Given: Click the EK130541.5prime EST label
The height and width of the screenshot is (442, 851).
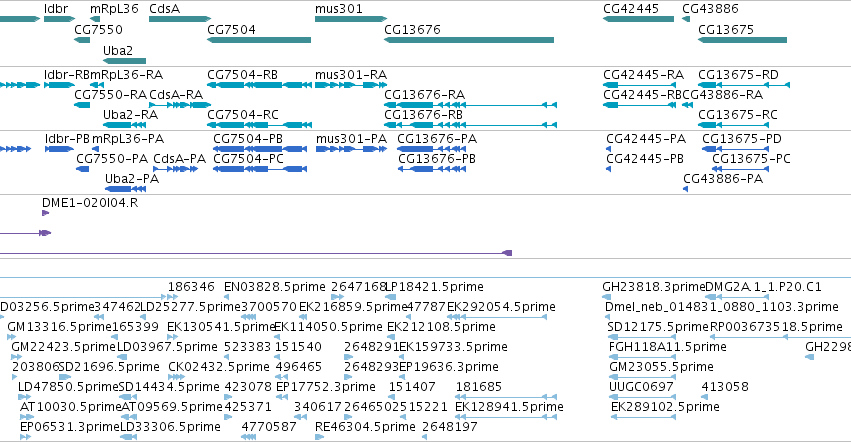Looking at the screenshot, I should (x=221, y=326).
